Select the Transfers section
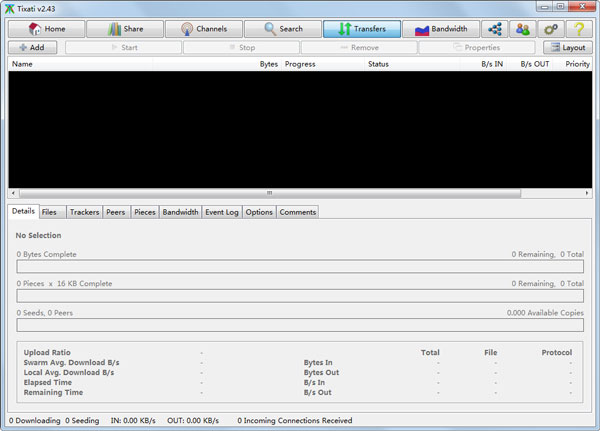This screenshot has height=431, width=600. pos(362,29)
